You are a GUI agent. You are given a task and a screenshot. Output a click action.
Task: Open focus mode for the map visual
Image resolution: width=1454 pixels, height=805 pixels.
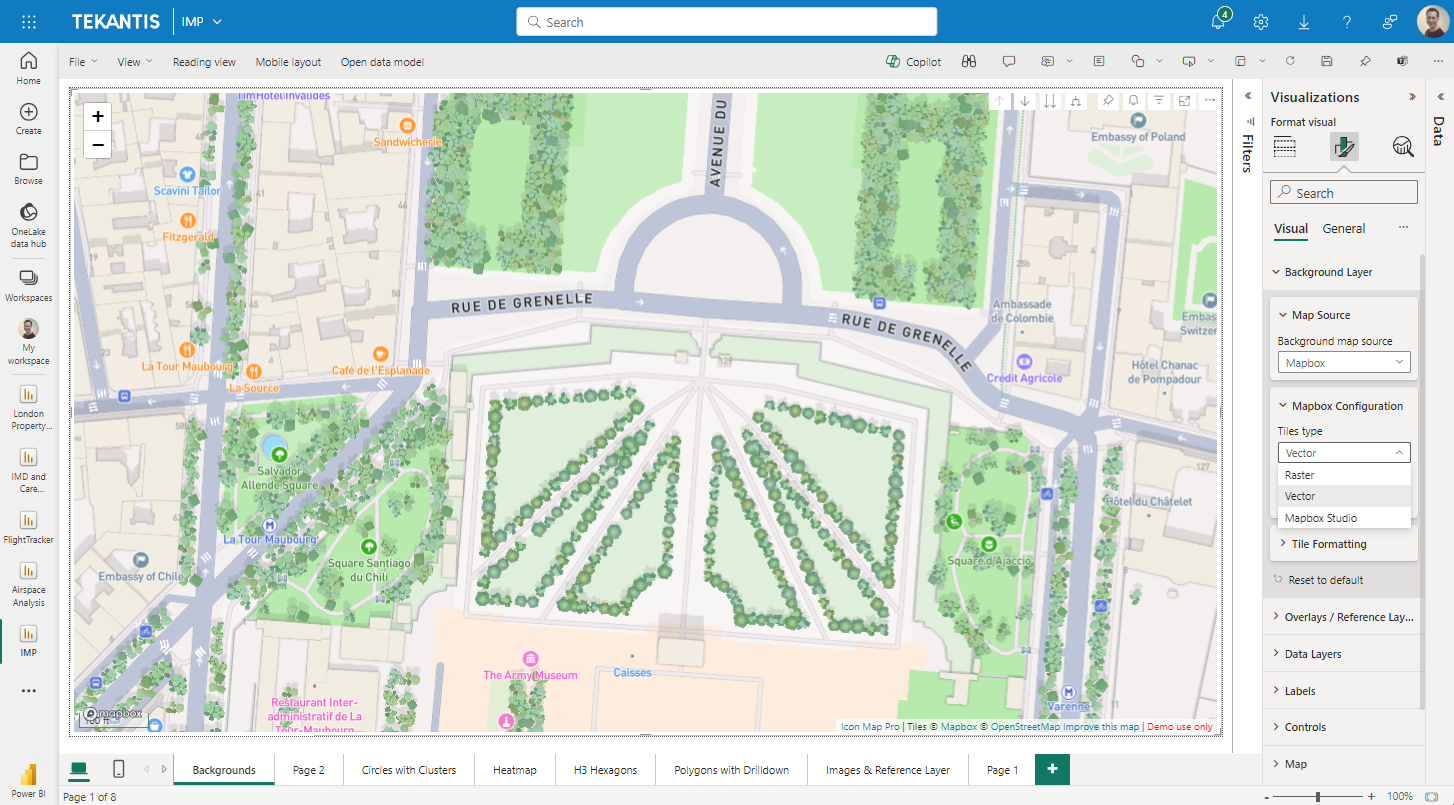point(1184,100)
